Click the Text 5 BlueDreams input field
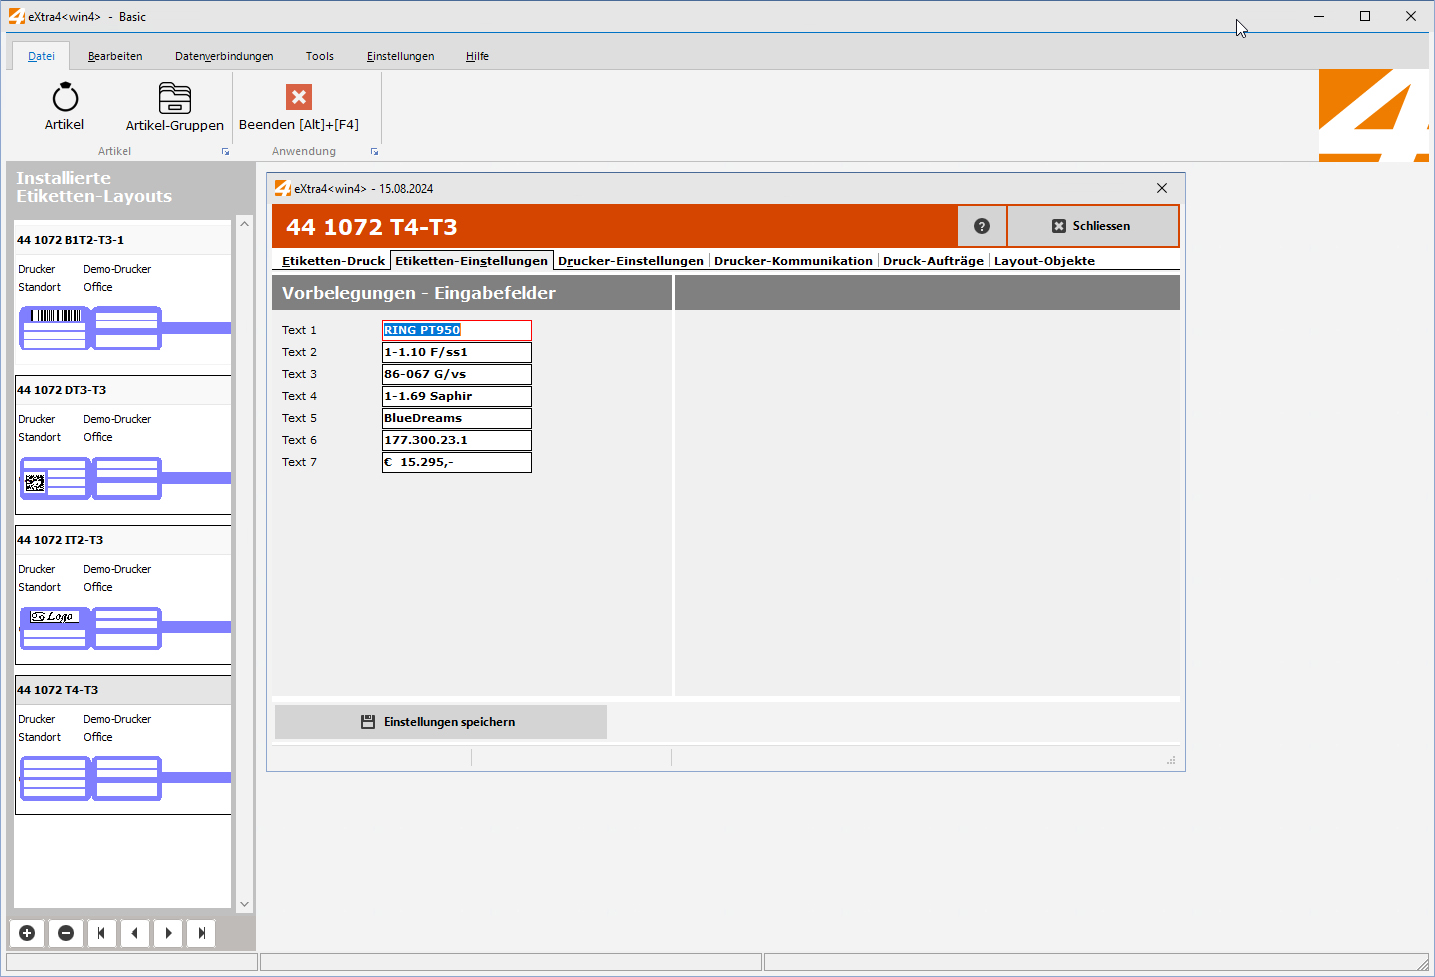 pos(456,418)
